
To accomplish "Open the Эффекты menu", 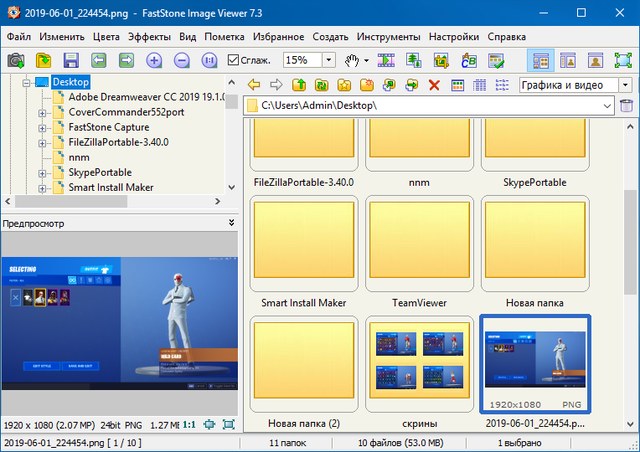I will click(149, 36).
